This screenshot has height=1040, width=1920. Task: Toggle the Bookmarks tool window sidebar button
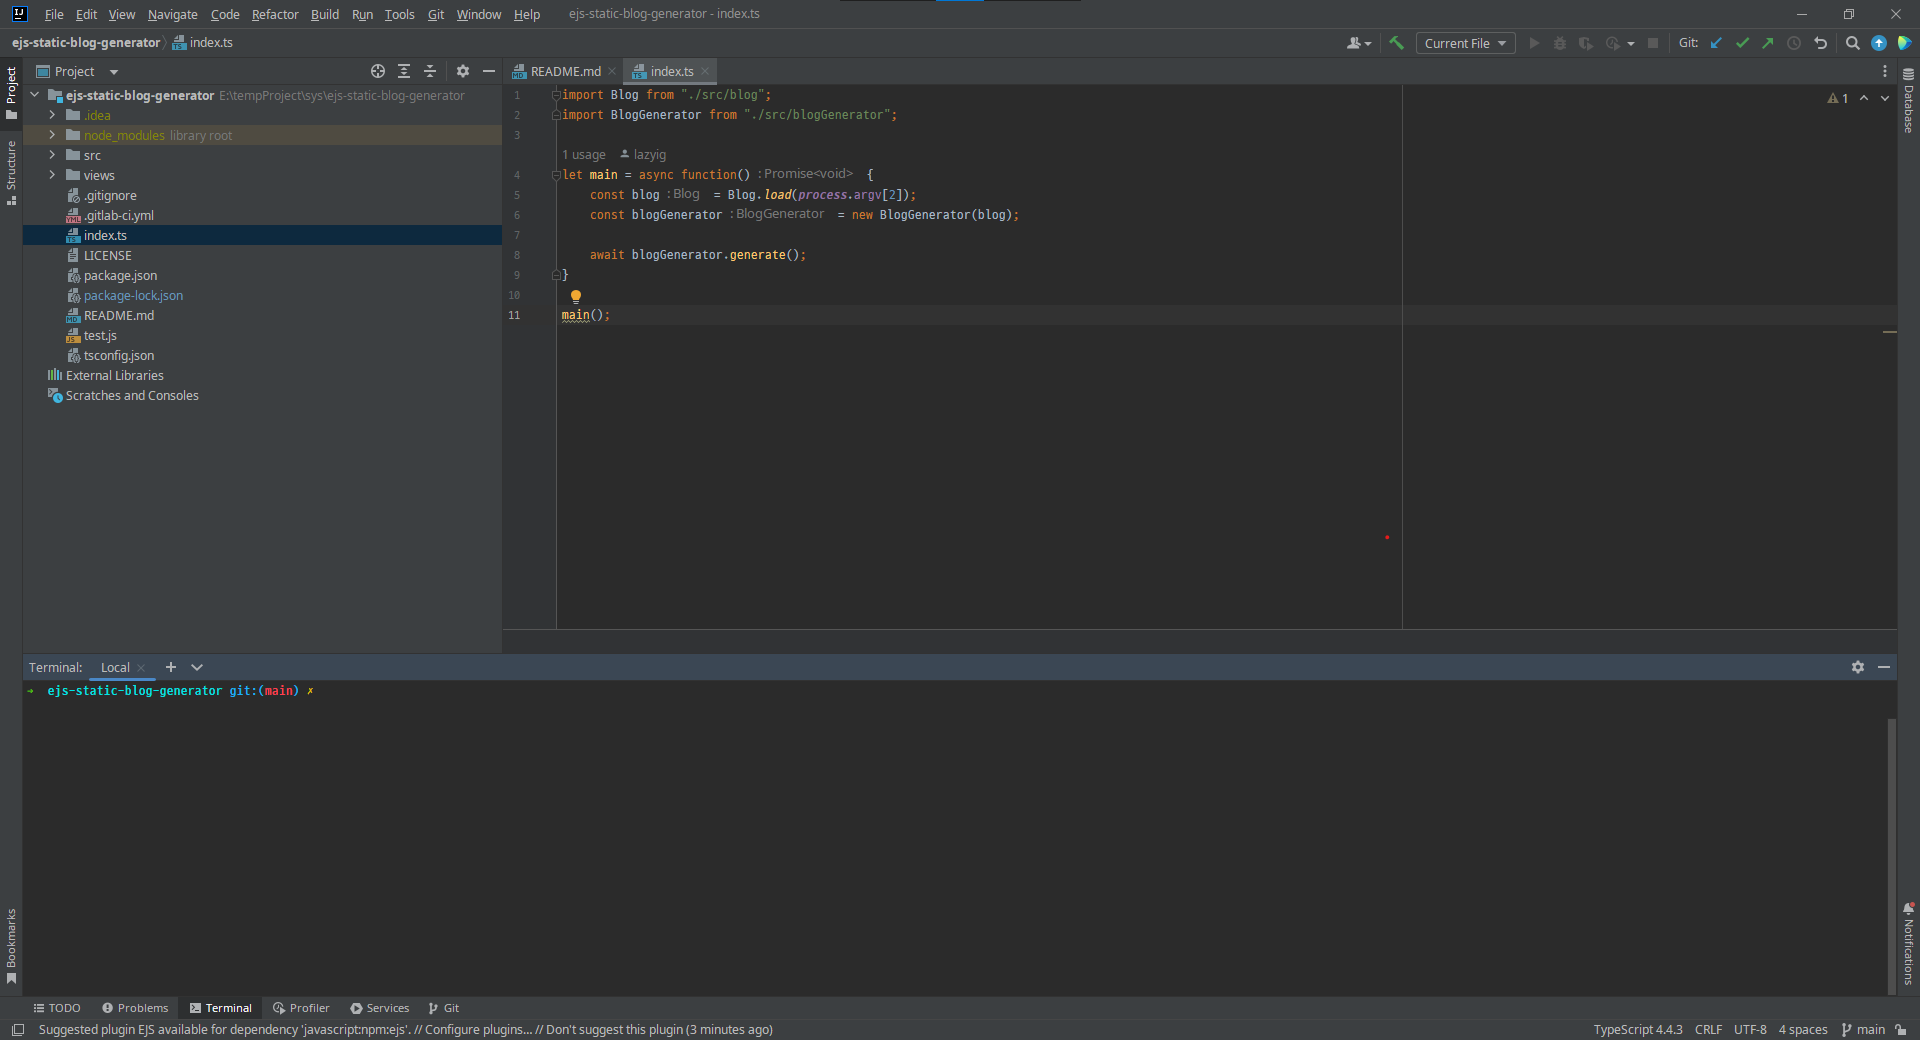tap(11, 945)
